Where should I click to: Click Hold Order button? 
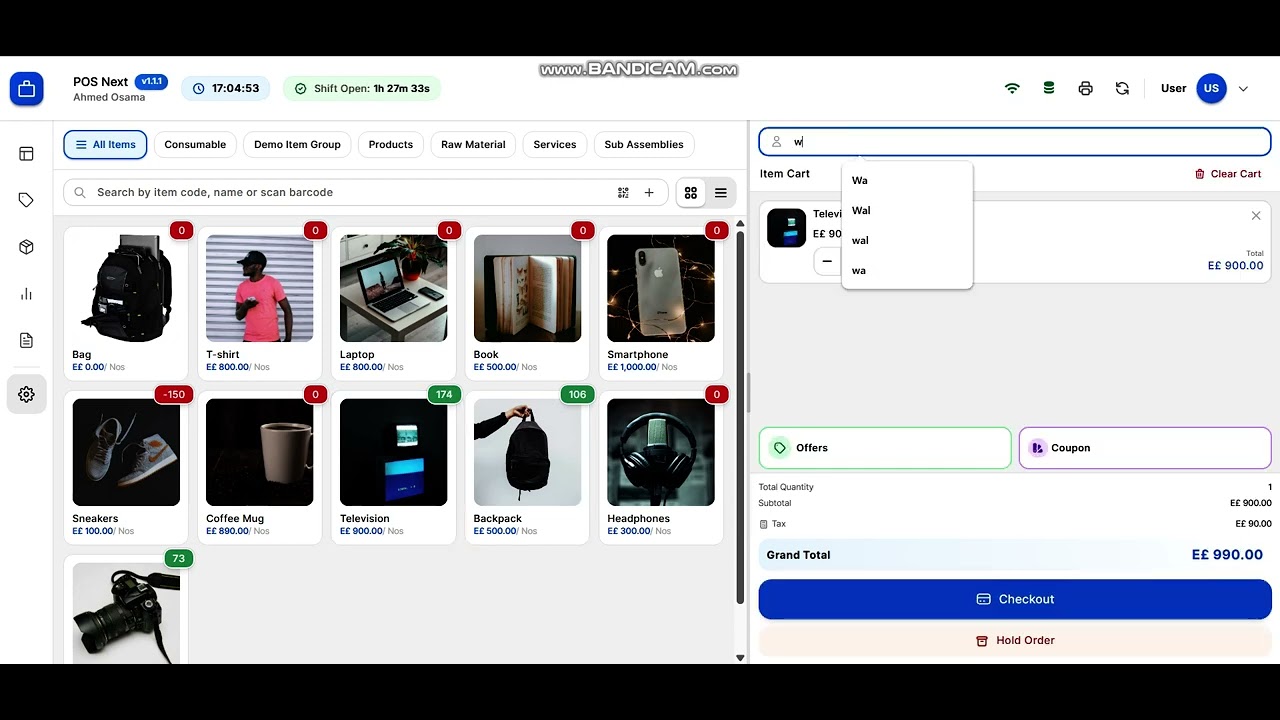(x=1015, y=640)
